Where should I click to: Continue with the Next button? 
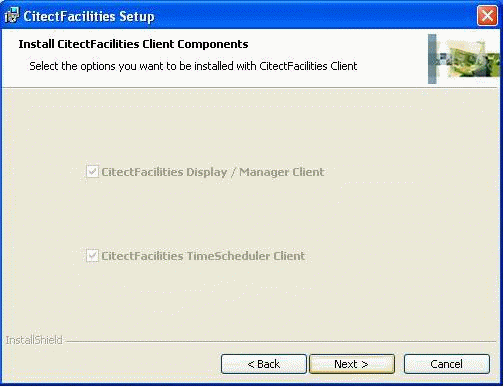[x=352, y=364]
